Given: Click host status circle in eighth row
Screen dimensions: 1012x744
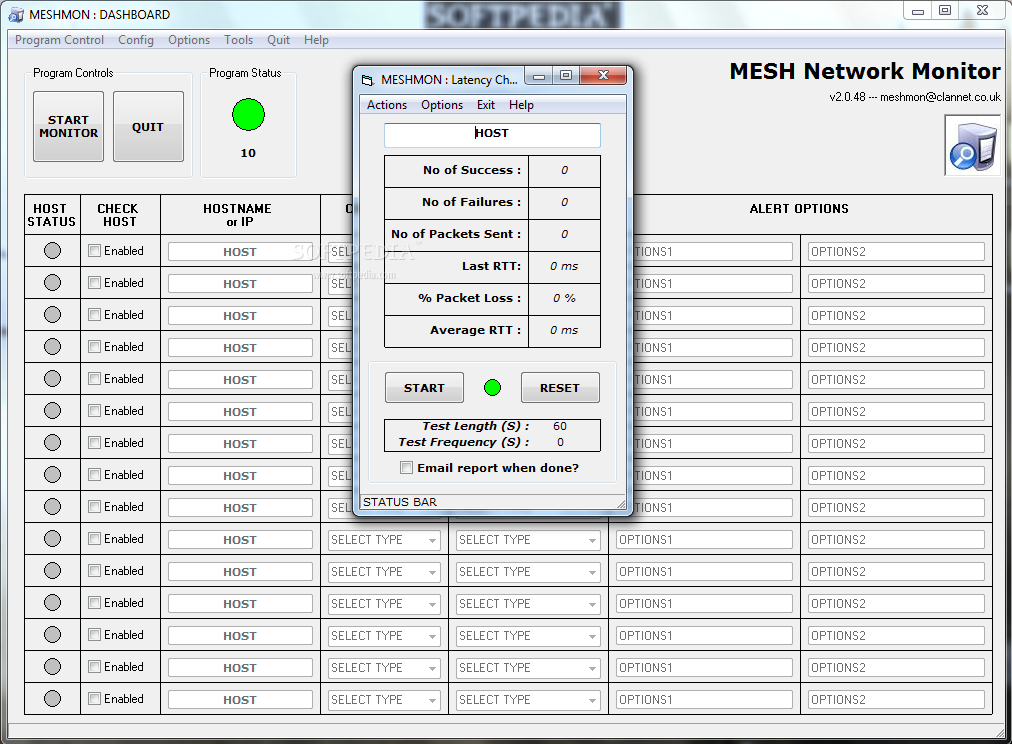Looking at the screenshot, I should point(52,474).
